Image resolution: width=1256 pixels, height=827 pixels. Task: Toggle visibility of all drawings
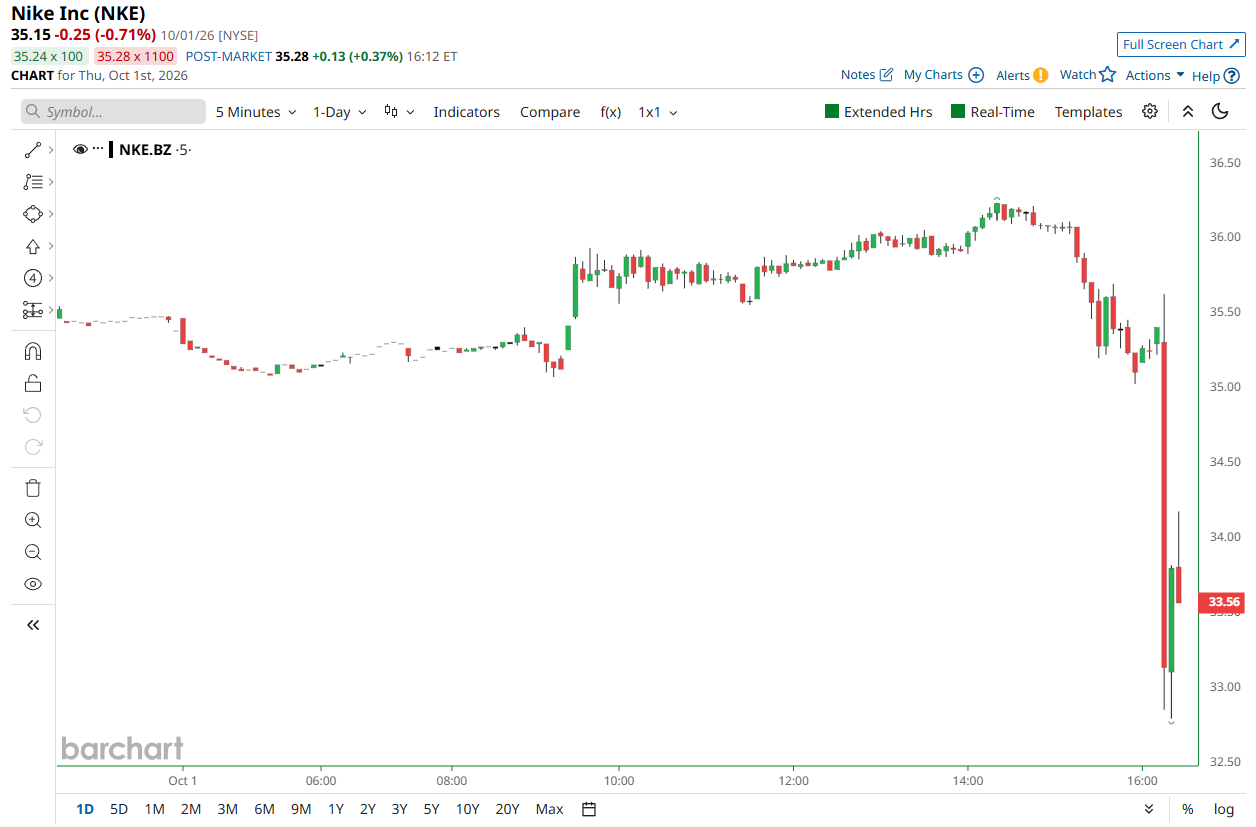coord(33,584)
